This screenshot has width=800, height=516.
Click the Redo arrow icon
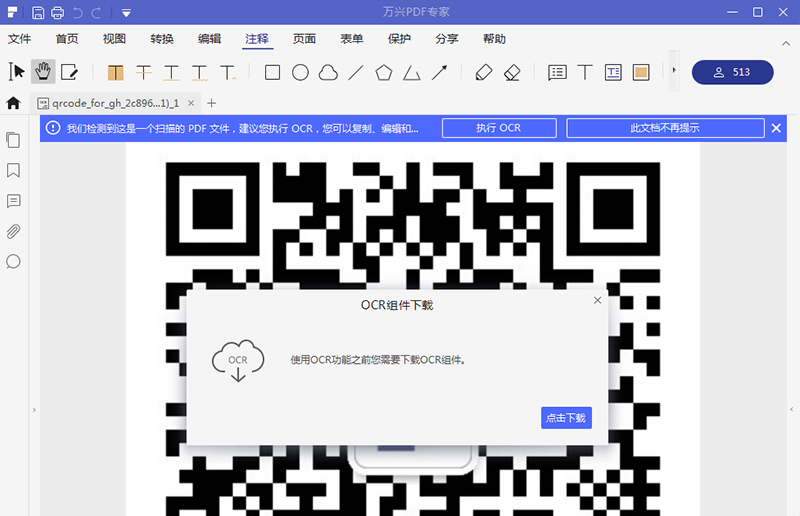(x=96, y=12)
